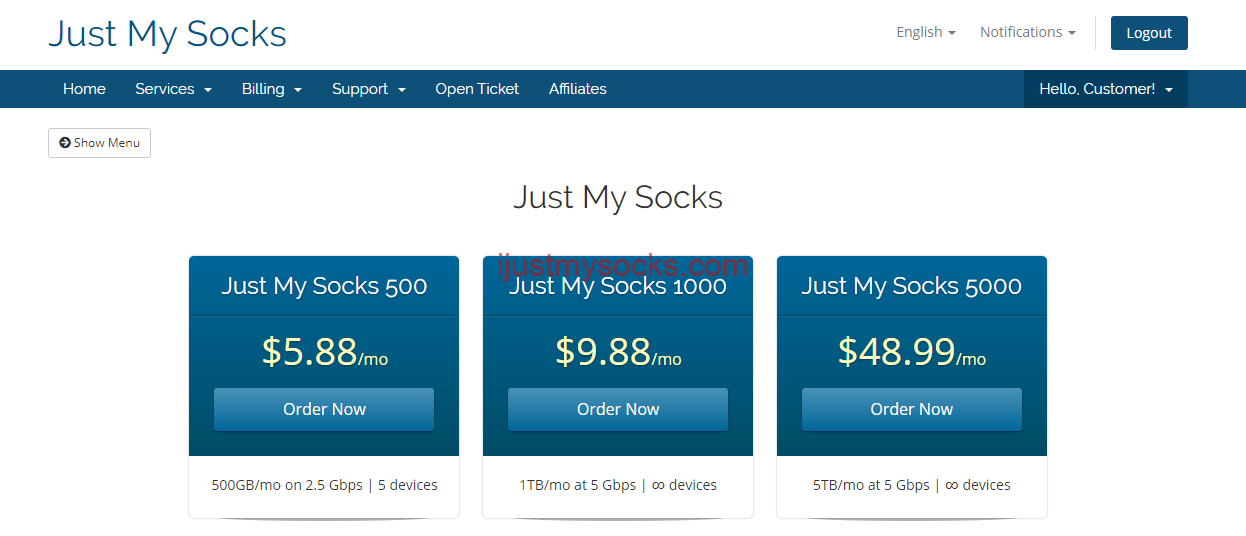Viewport: 1246px width, 536px height.
Task: Click the Just My Socks 500 plan title
Action: click(324, 286)
